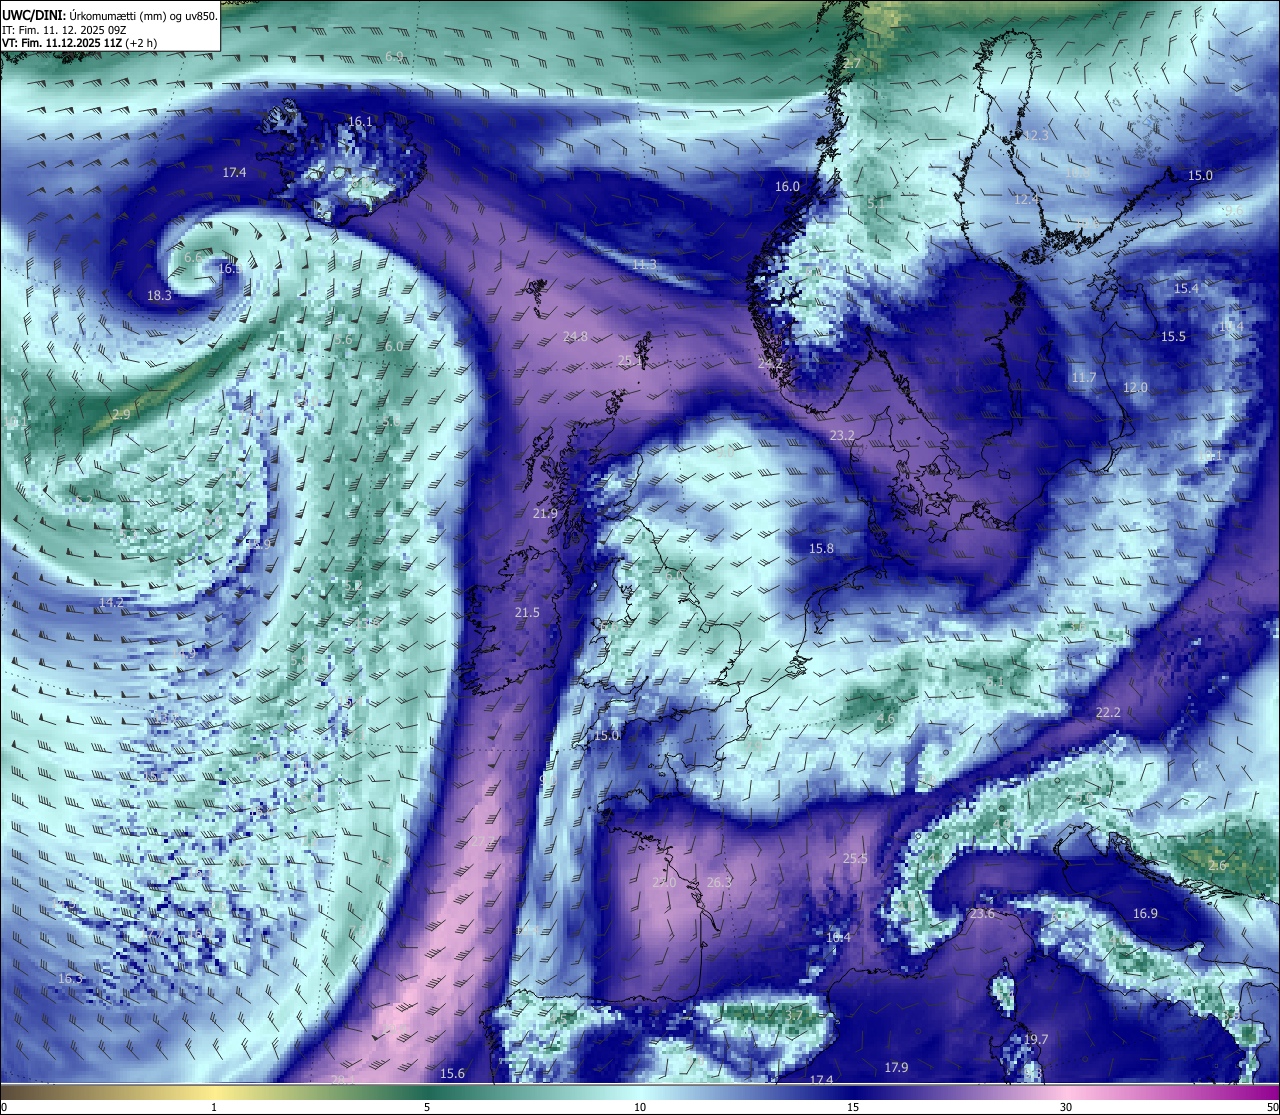The image size is (1280, 1115).
Task: Click the 15.8 value in the North Sea
Action: 821,549
